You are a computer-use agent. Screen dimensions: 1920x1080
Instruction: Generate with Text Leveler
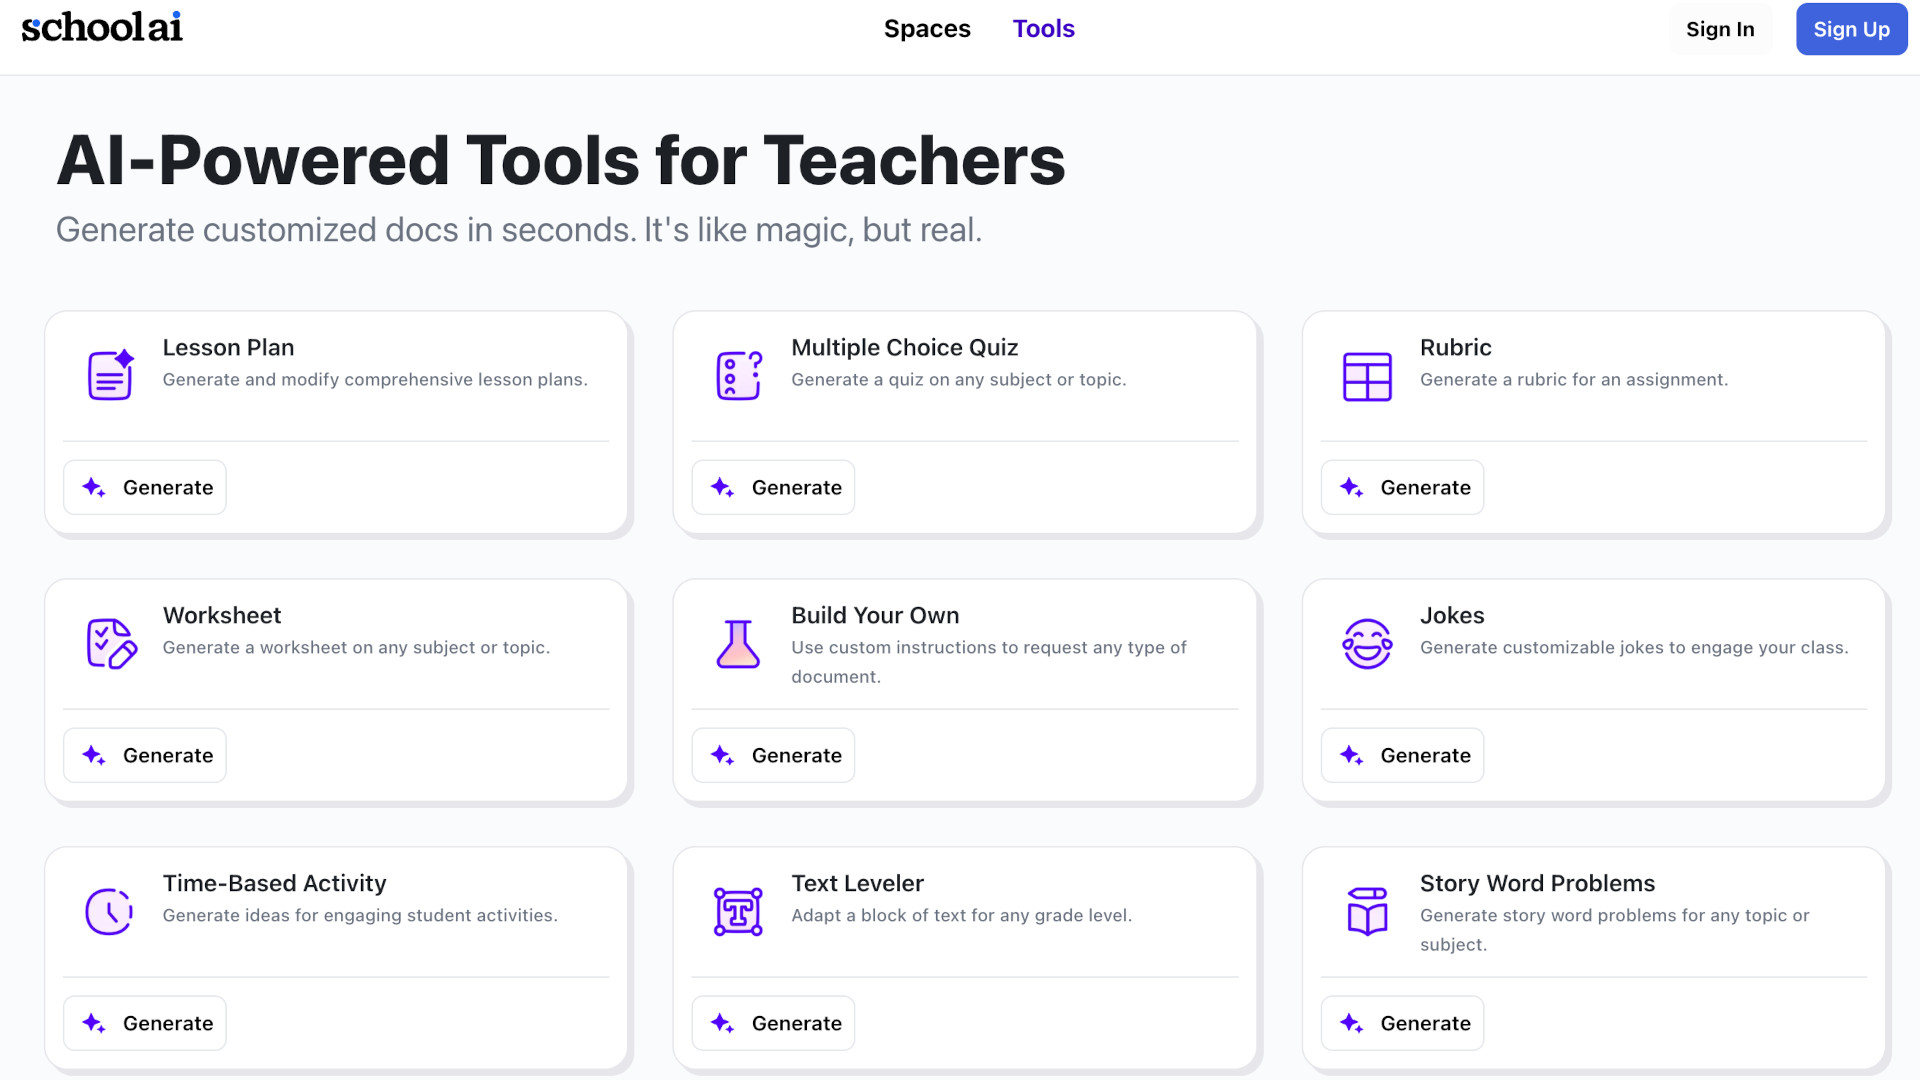point(773,1023)
